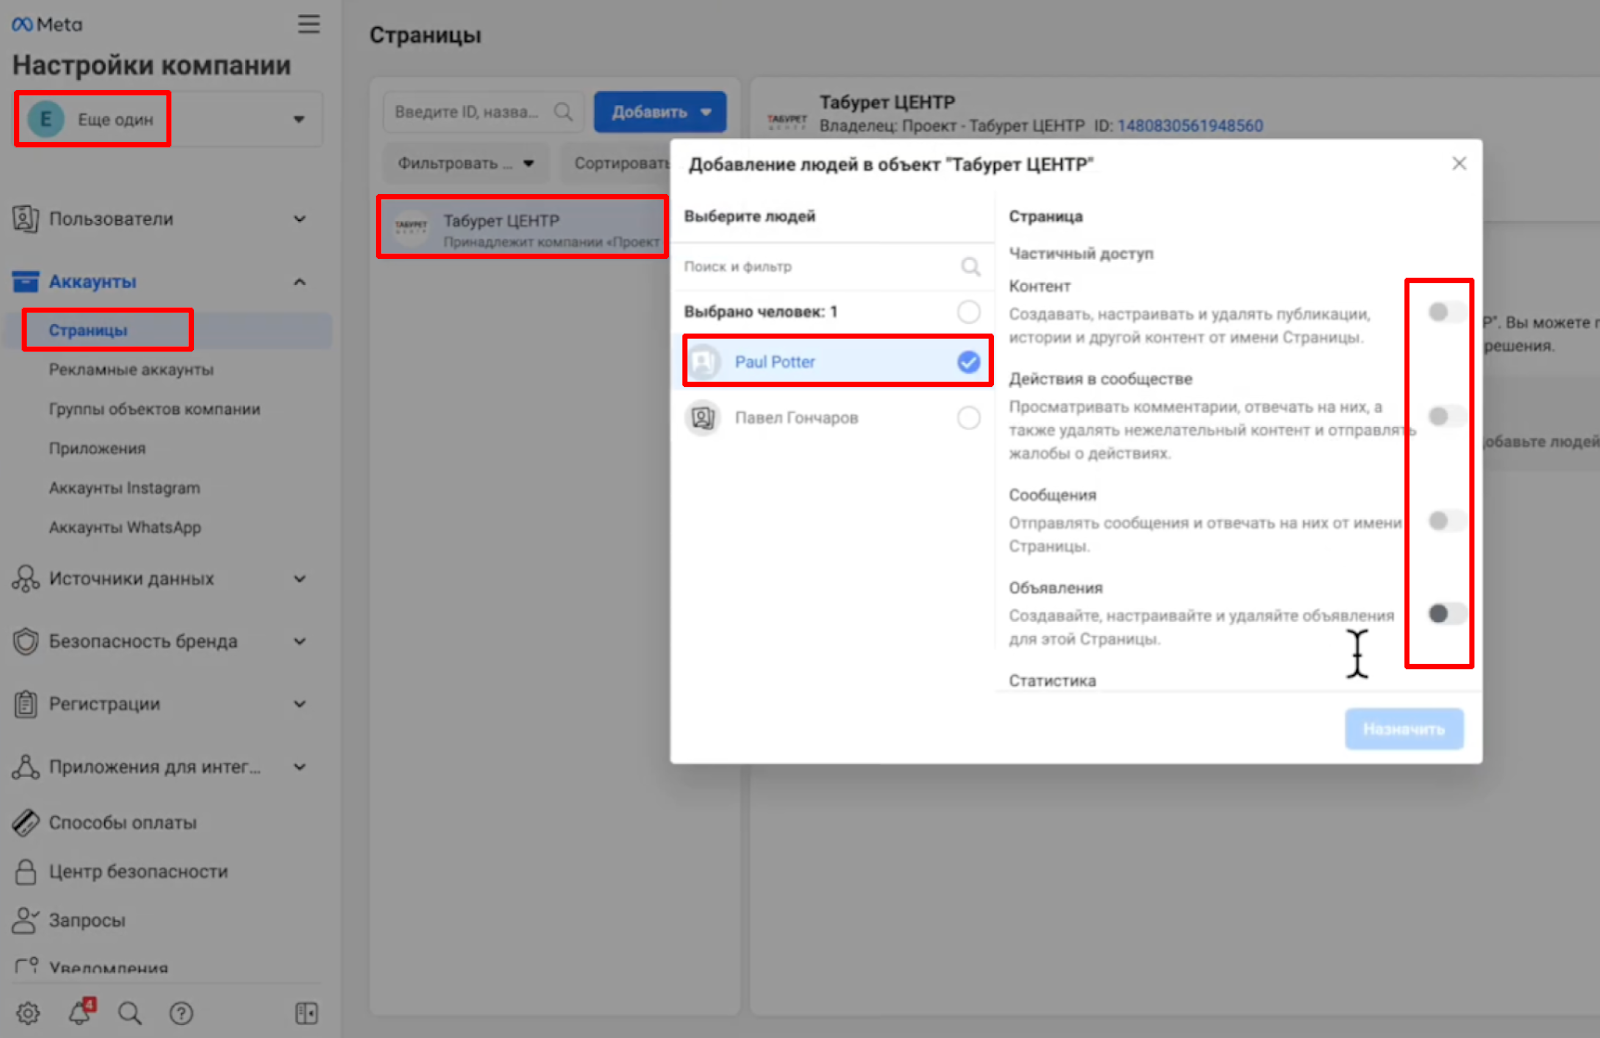Open Аккаунты Instagram sidebar item
Viewport: 1600px width, 1038px height.
point(124,488)
